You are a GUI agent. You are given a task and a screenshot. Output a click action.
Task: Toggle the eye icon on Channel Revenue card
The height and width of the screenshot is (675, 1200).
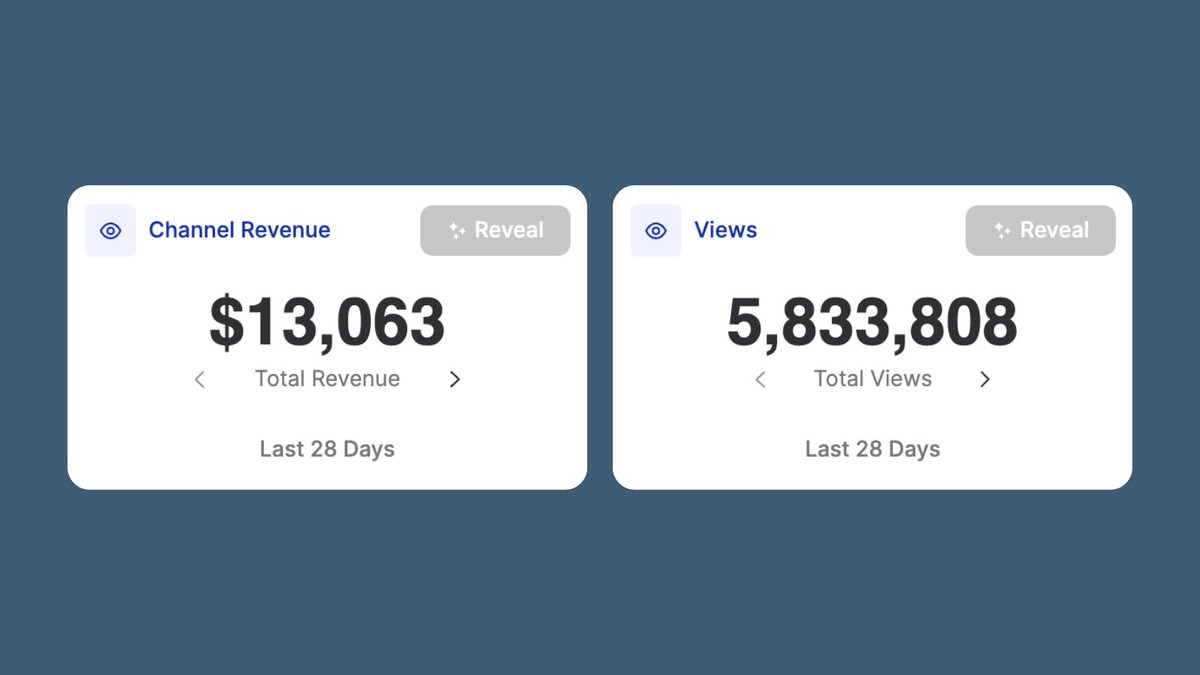[x=110, y=231]
